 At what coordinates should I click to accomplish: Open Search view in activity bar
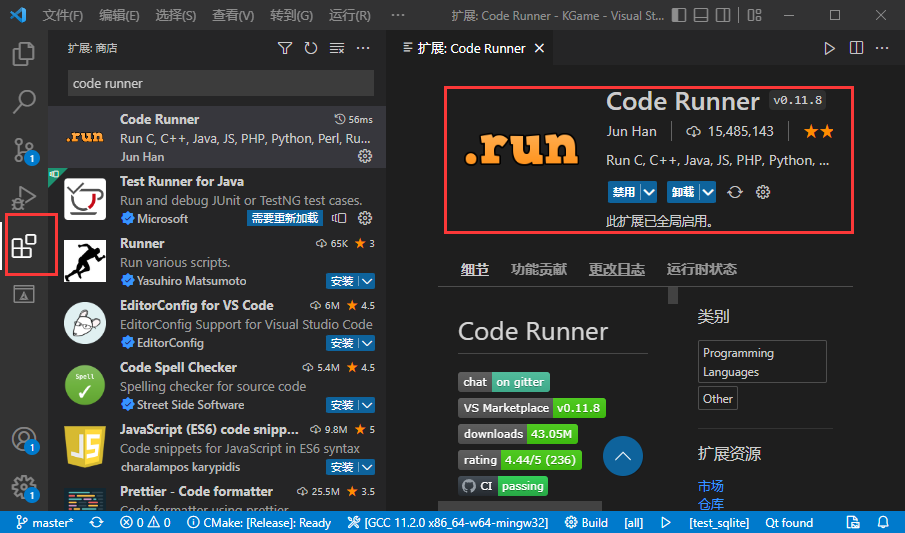[x=23, y=101]
